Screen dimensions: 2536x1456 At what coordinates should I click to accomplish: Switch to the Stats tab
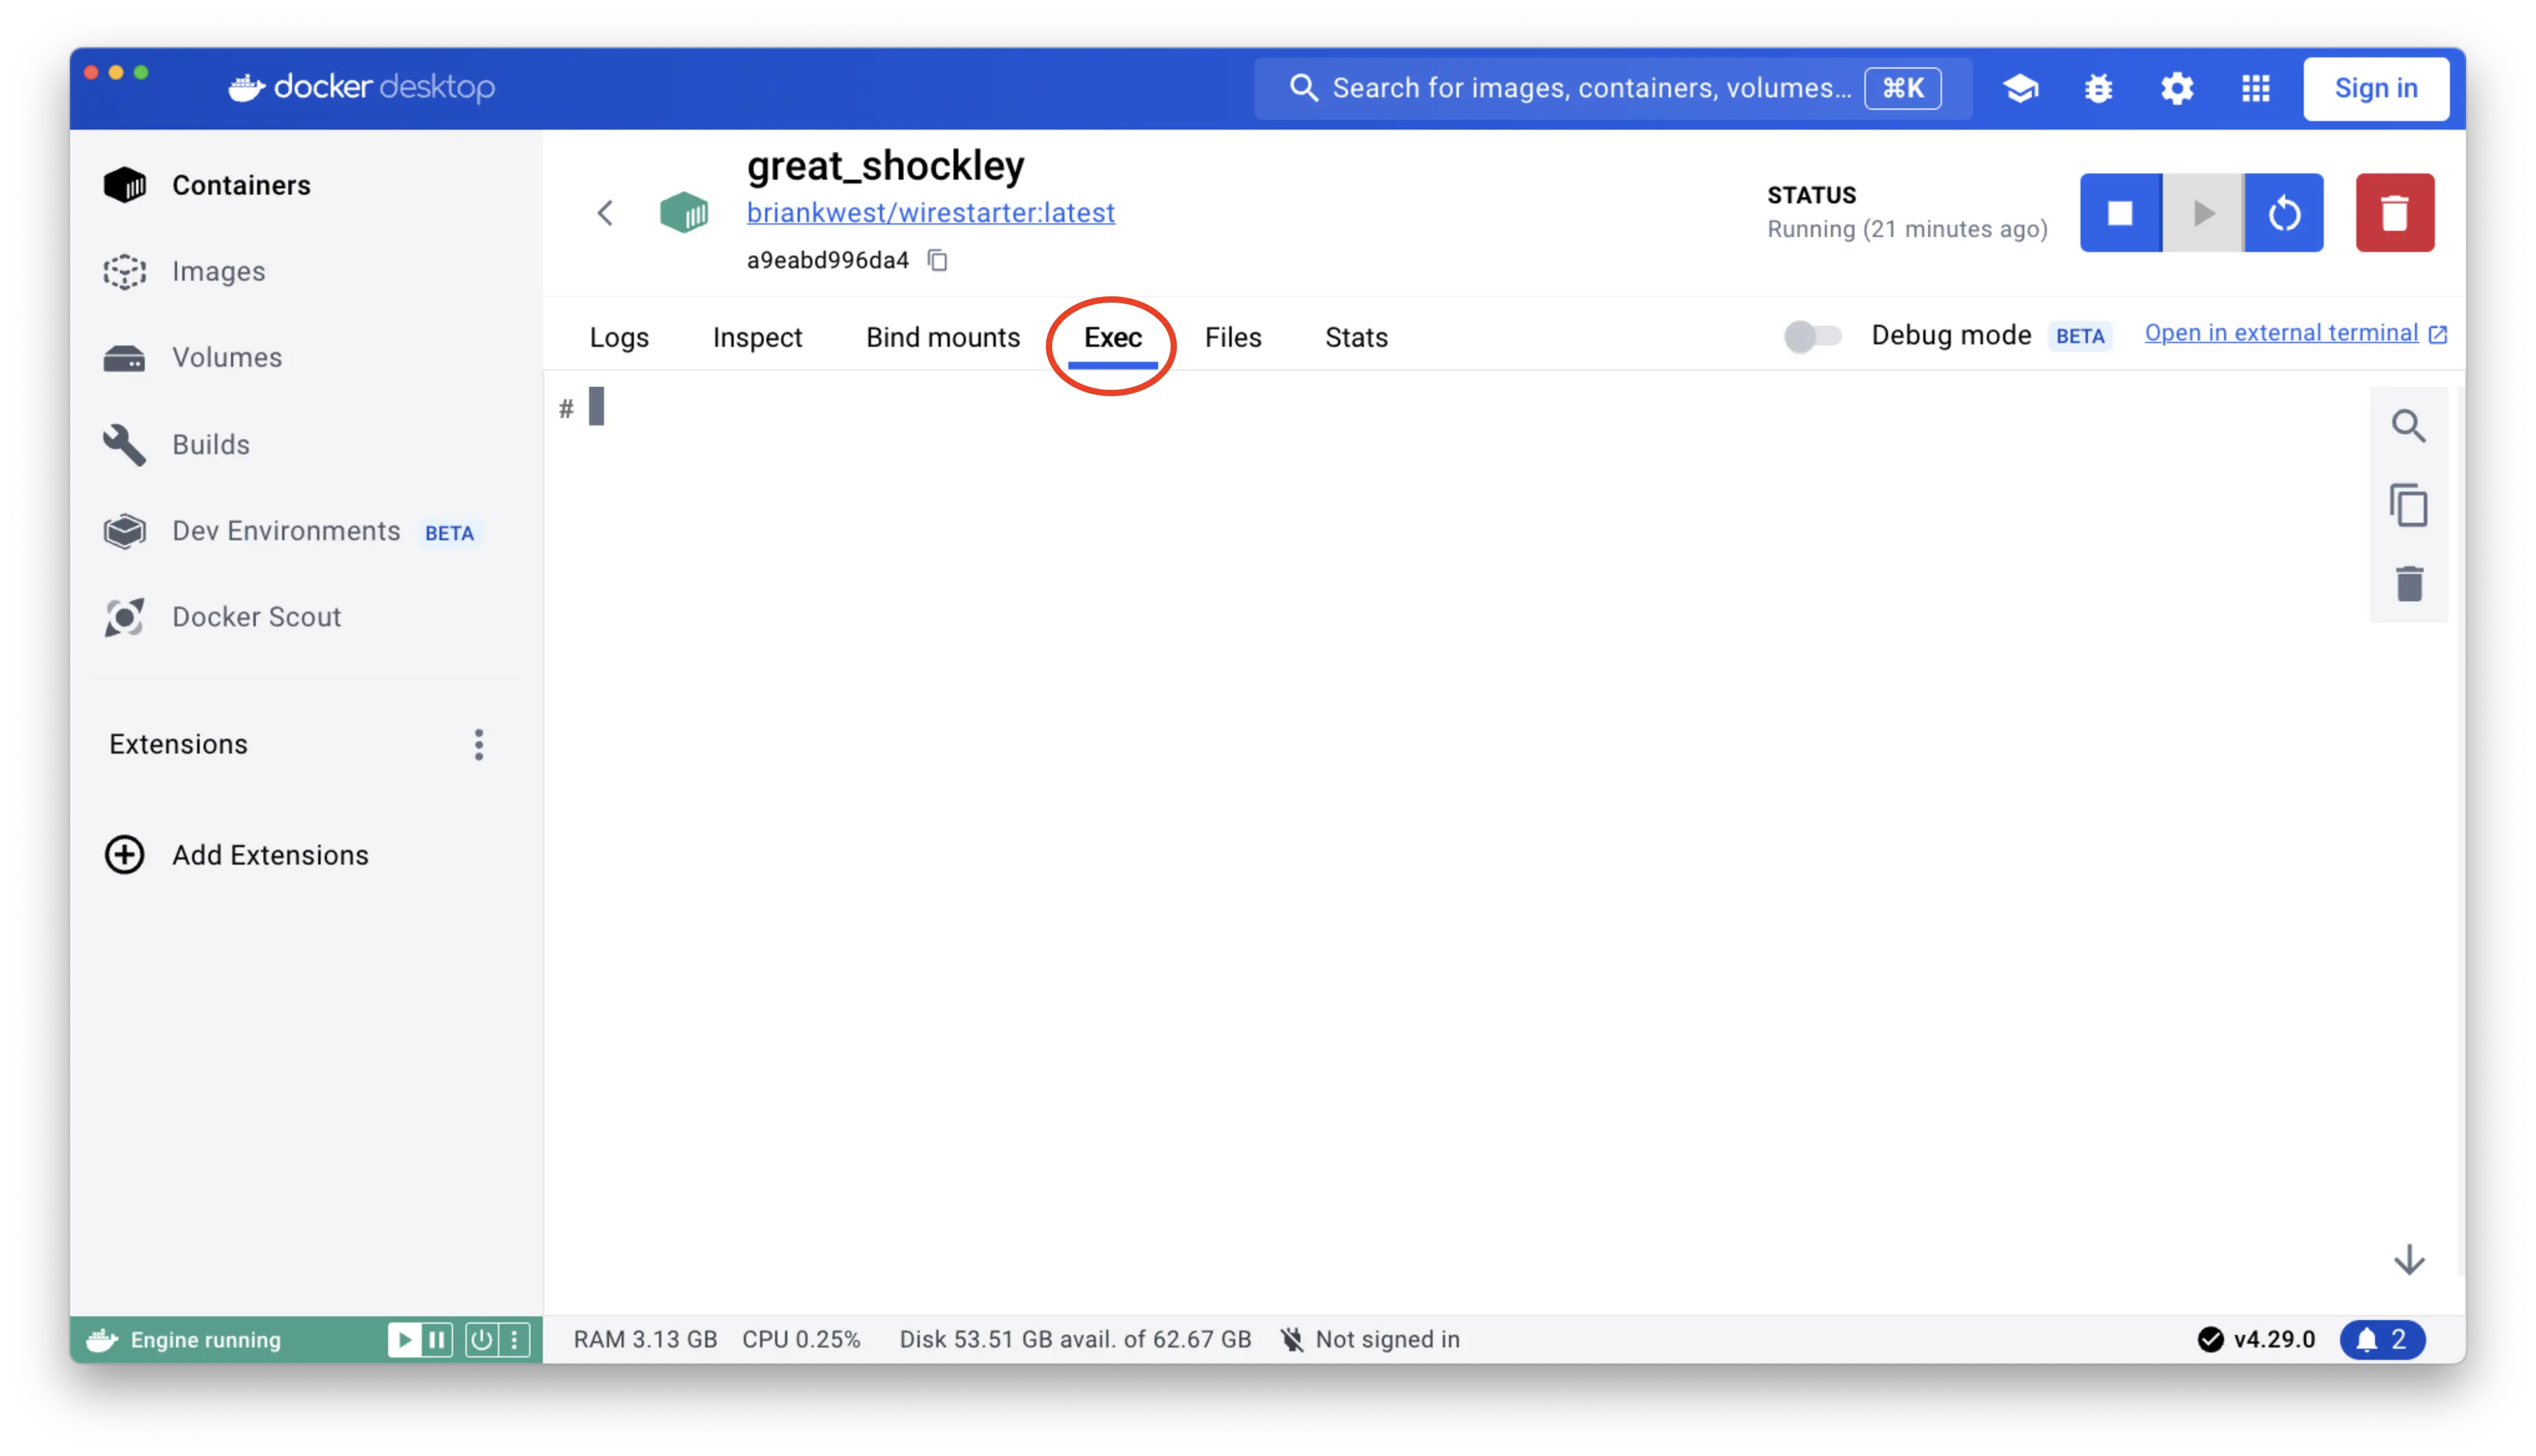click(1356, 337)
